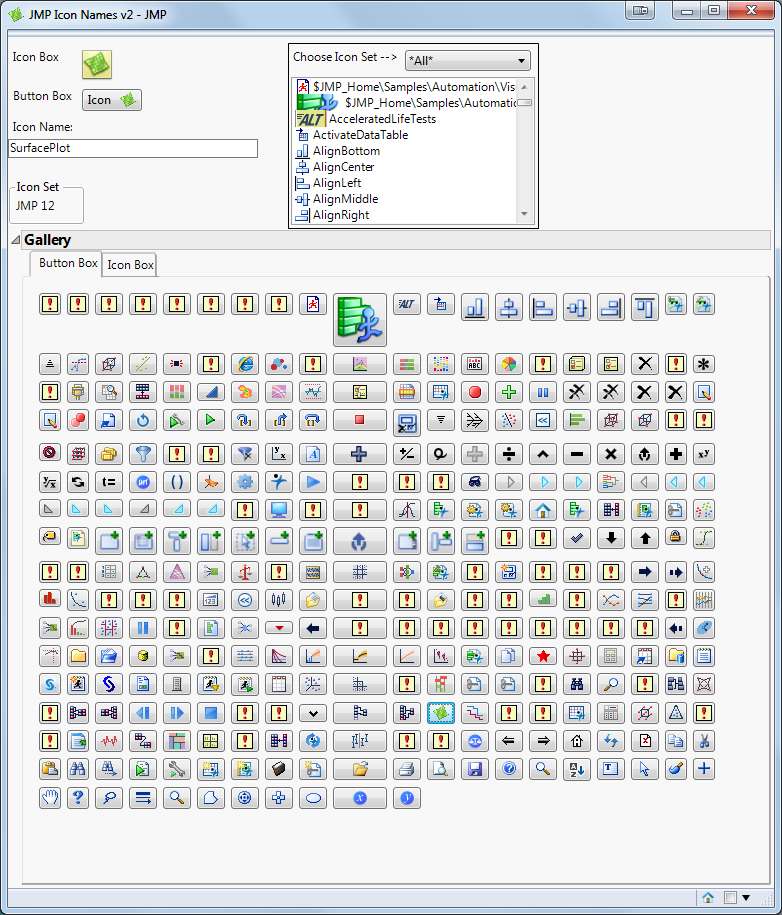Click the printer icon button
Image resolution: width=782 pixels, height=915 pixels.
407,769
